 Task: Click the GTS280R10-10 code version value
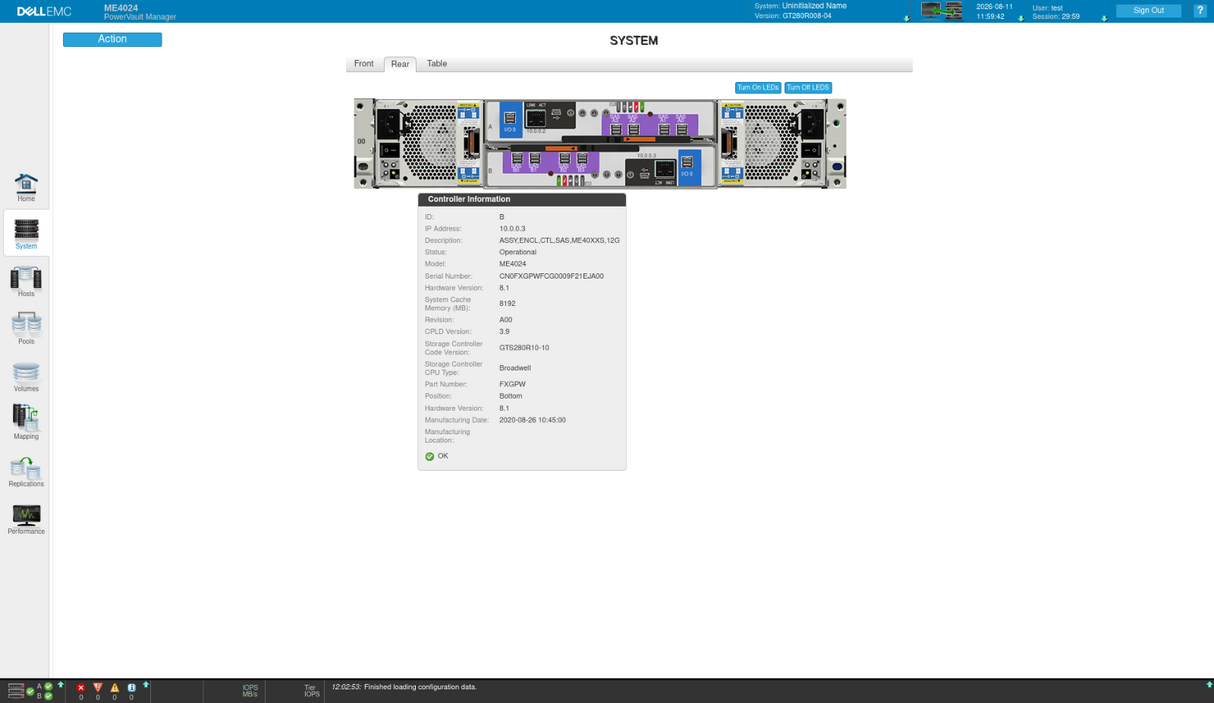[x=524, y=348]
